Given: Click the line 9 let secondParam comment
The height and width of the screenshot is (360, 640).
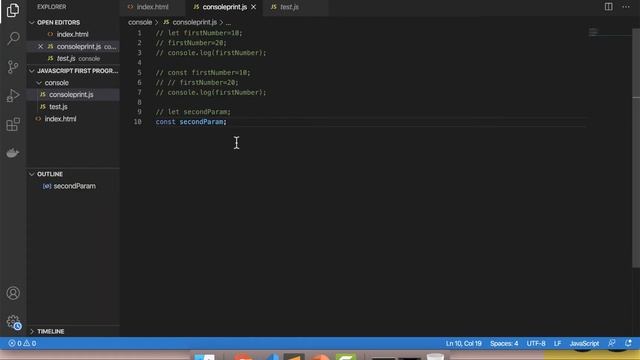Looking at the screenshot, I should click(193, 112).
